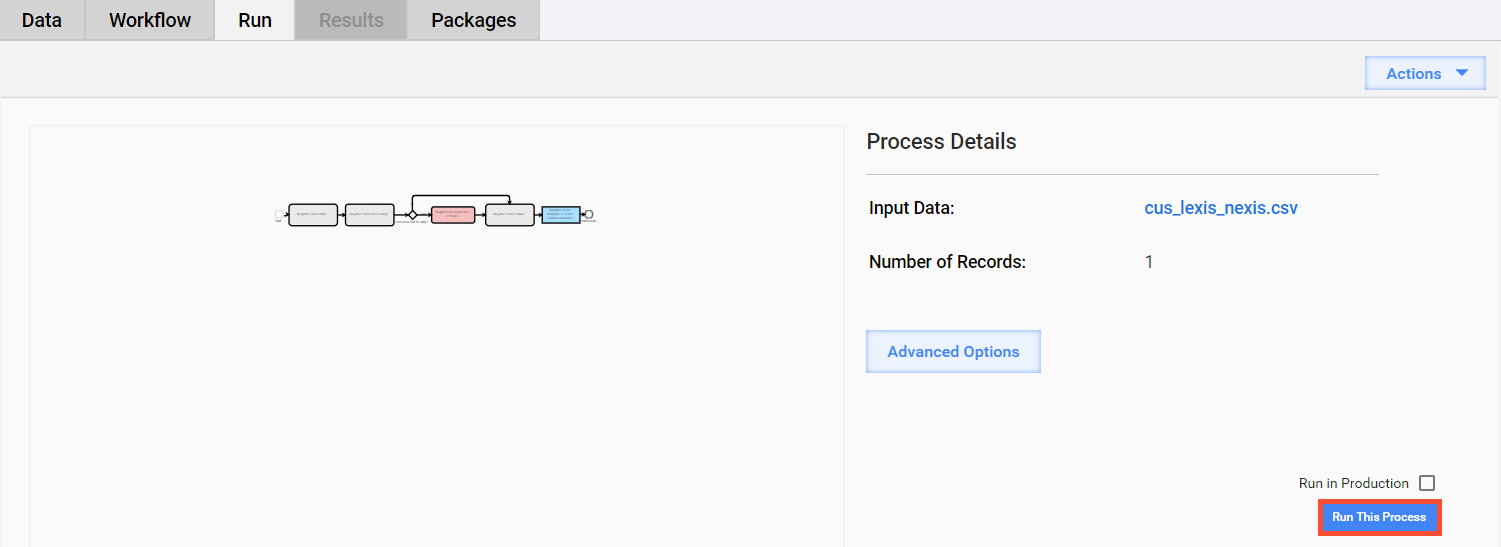Click the end event circle in workflow
Image resolution: width=1501 pixels, height=547 pixels.
click(x=589, y=215)
